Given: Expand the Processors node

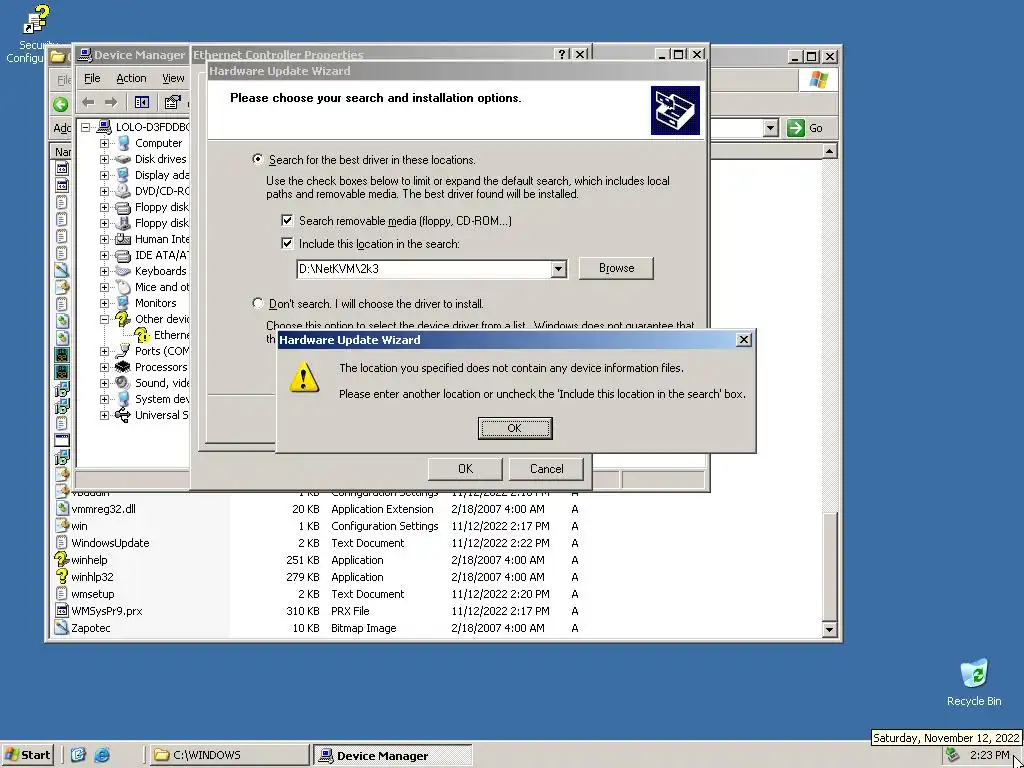Looking at the screenshot, I should [x=104, y=367].
